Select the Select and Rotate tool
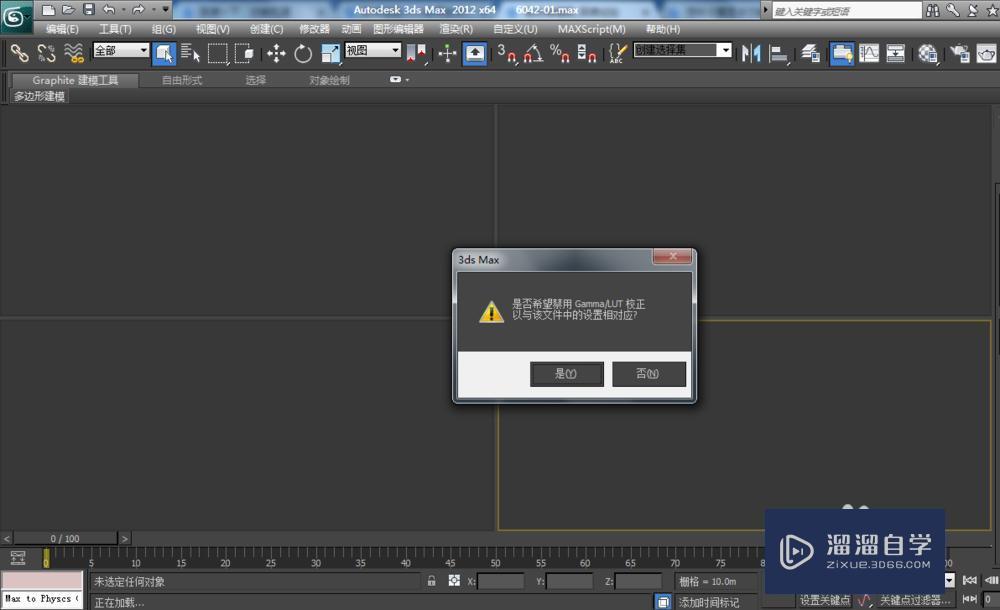This screenshot has height=610, width=1000. click(303, 54)
